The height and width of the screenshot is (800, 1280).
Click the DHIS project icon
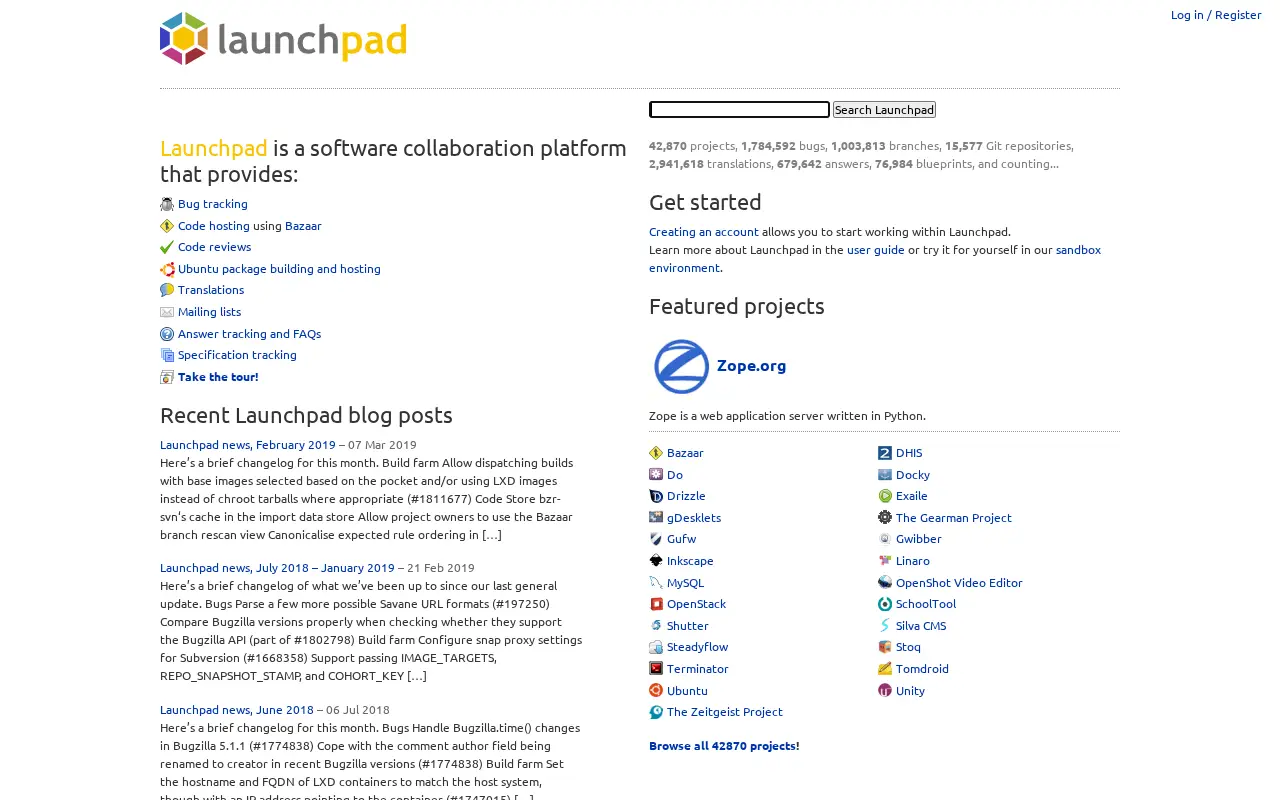(885, 453)
